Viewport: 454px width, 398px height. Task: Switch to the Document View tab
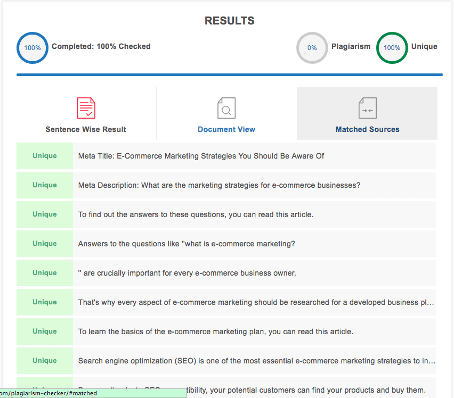226,129
